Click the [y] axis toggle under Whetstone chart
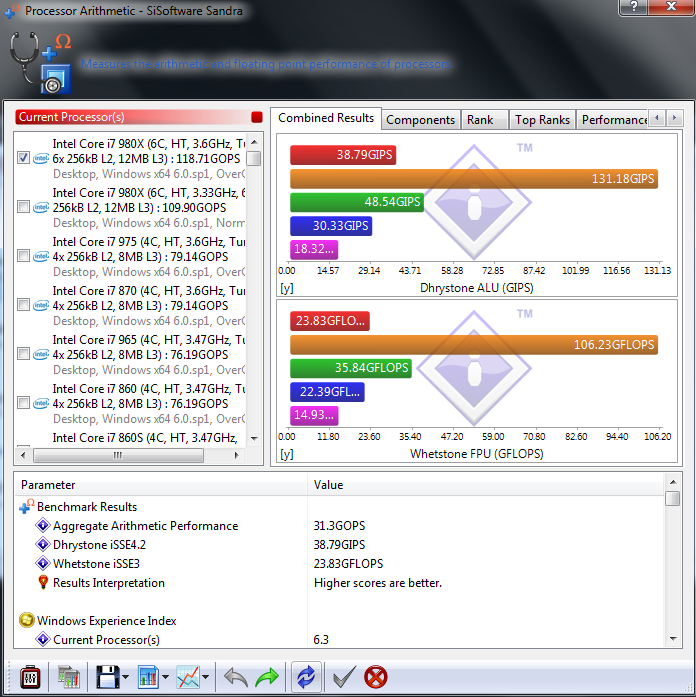This screenshot has height=697, width=696. 287,454
